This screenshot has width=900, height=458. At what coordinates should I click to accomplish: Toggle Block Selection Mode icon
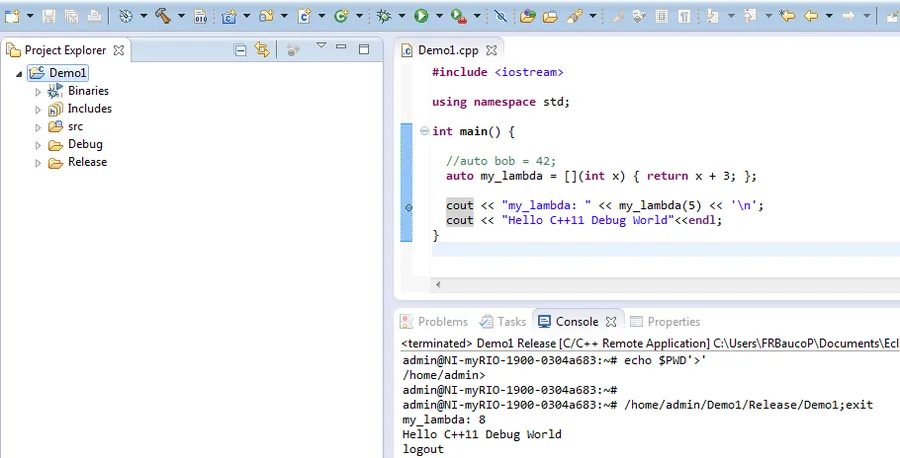[x=661, y=16]
